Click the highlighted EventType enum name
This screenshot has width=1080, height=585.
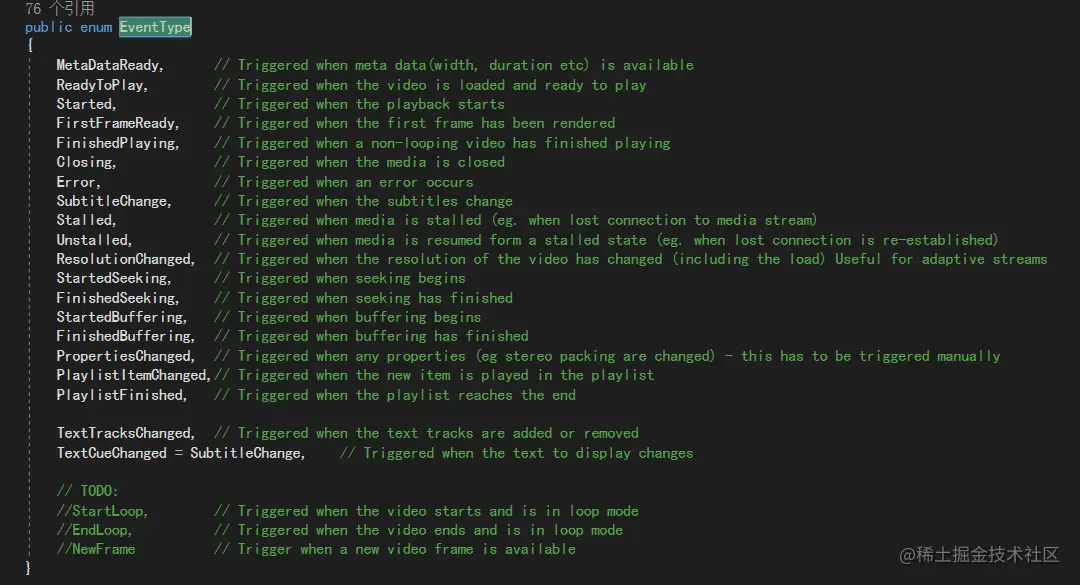[x=155, y=28]
